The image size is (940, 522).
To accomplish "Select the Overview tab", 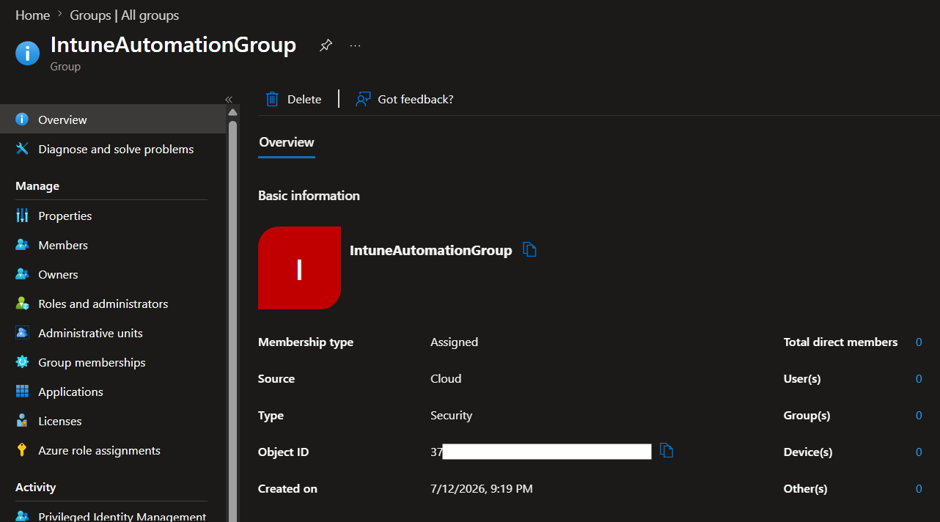I will tap(287, 143).
